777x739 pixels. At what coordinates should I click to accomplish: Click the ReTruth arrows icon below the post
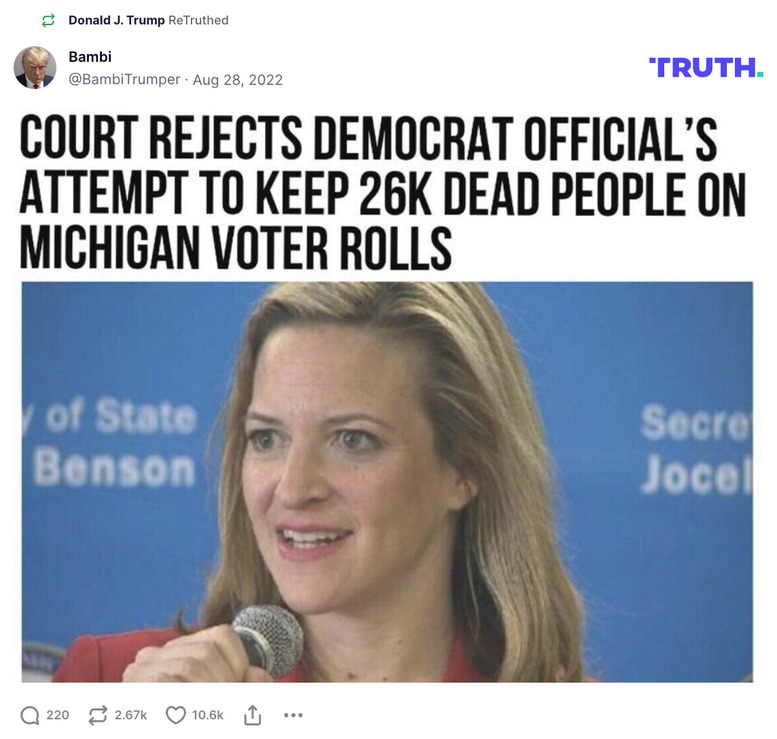pyautogui.click(x=98, y=715)
